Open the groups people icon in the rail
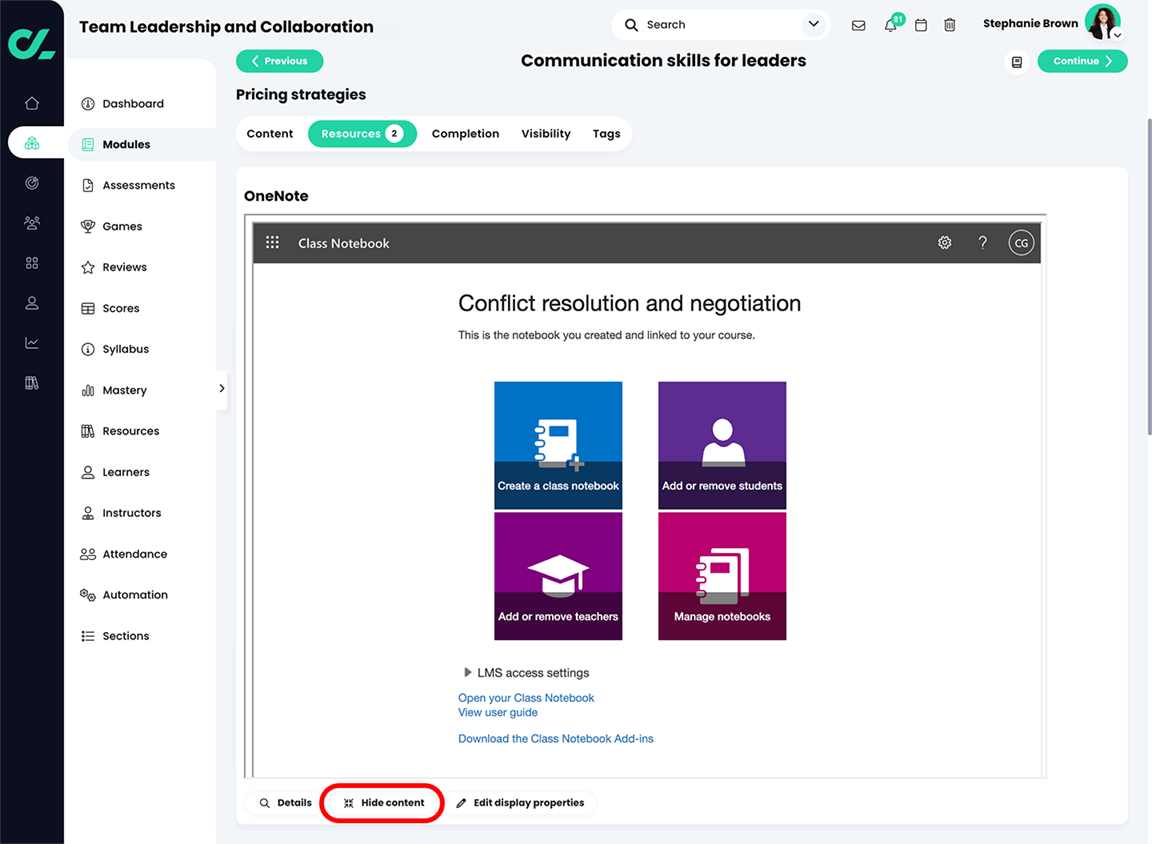Image resolution: width=1152 pixels, height=844 pixels. tap(32, 223)
